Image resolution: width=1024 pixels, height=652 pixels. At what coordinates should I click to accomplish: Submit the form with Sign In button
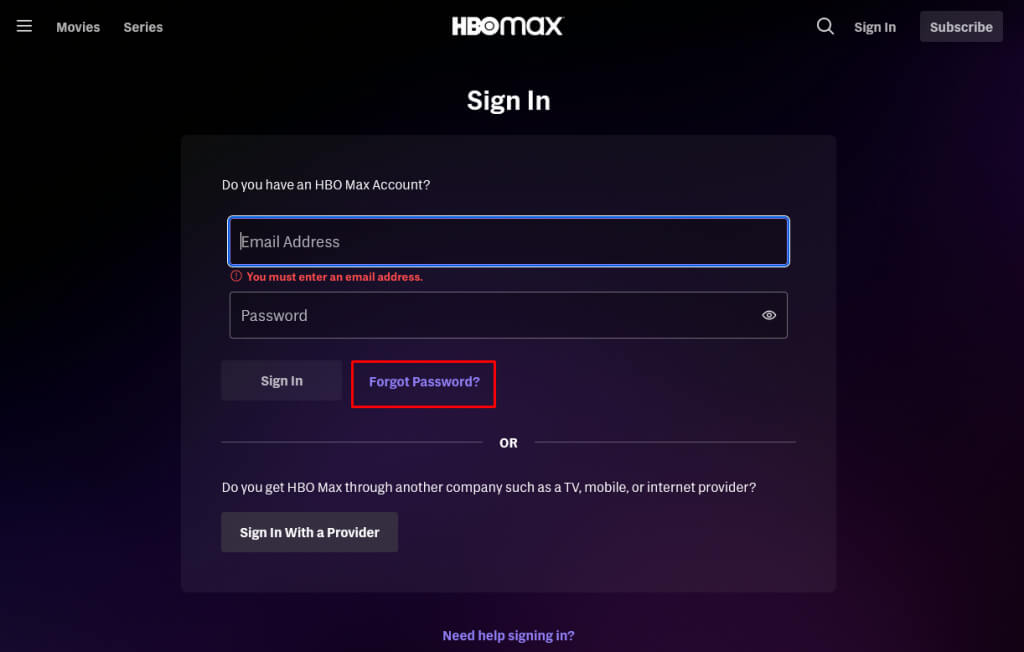281,381
